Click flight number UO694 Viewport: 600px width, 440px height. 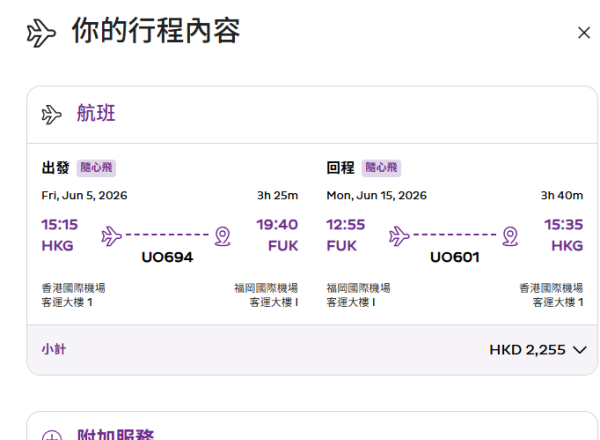coord(167,257)
